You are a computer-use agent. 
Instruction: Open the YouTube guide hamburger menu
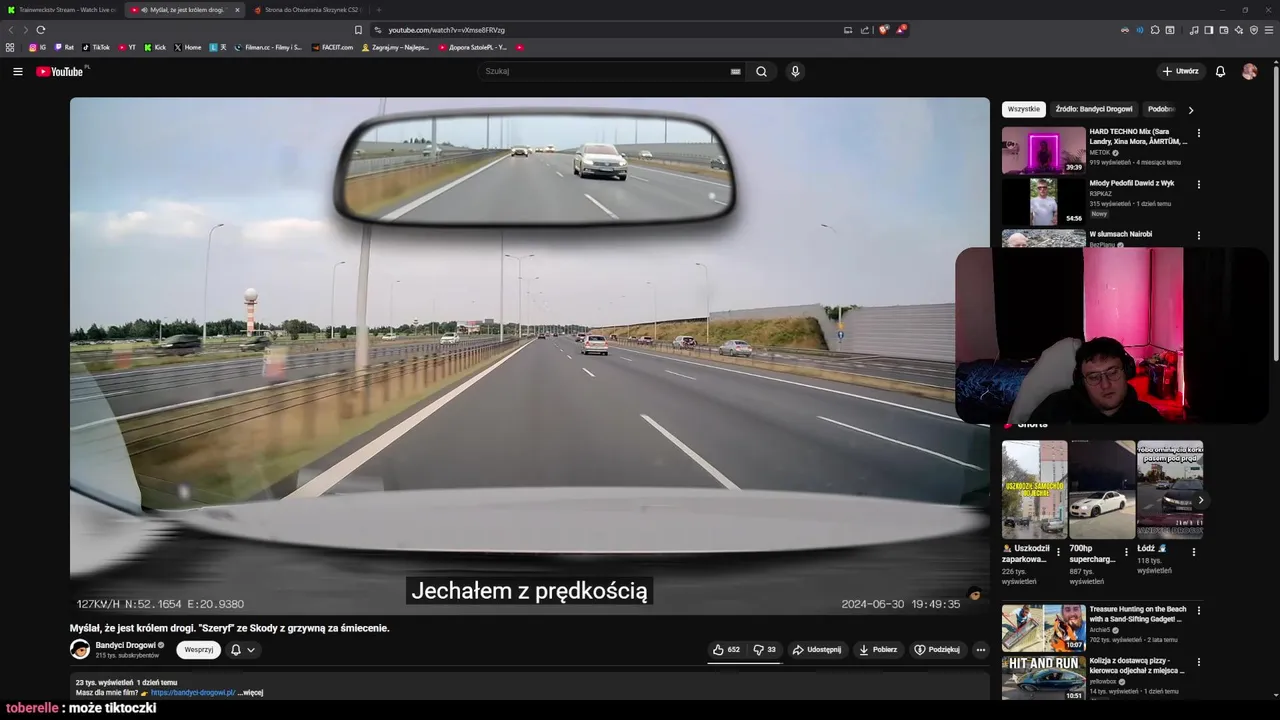tap(17, 71)
